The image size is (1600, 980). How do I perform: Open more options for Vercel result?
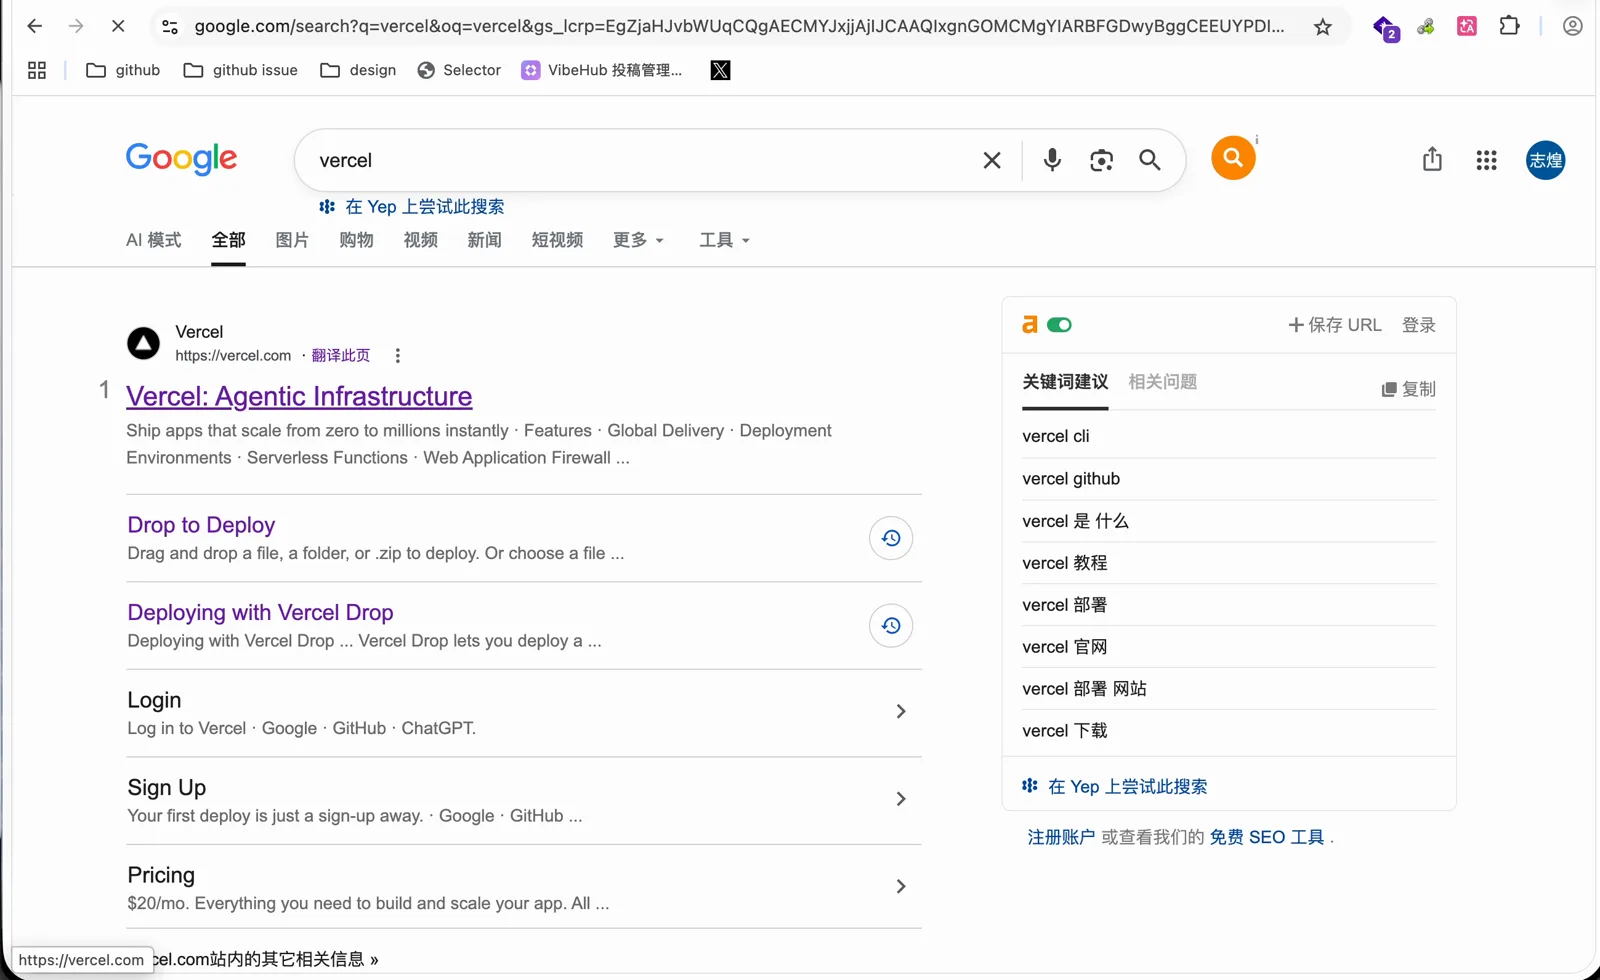pyautogui.click(x=397, y=356)
